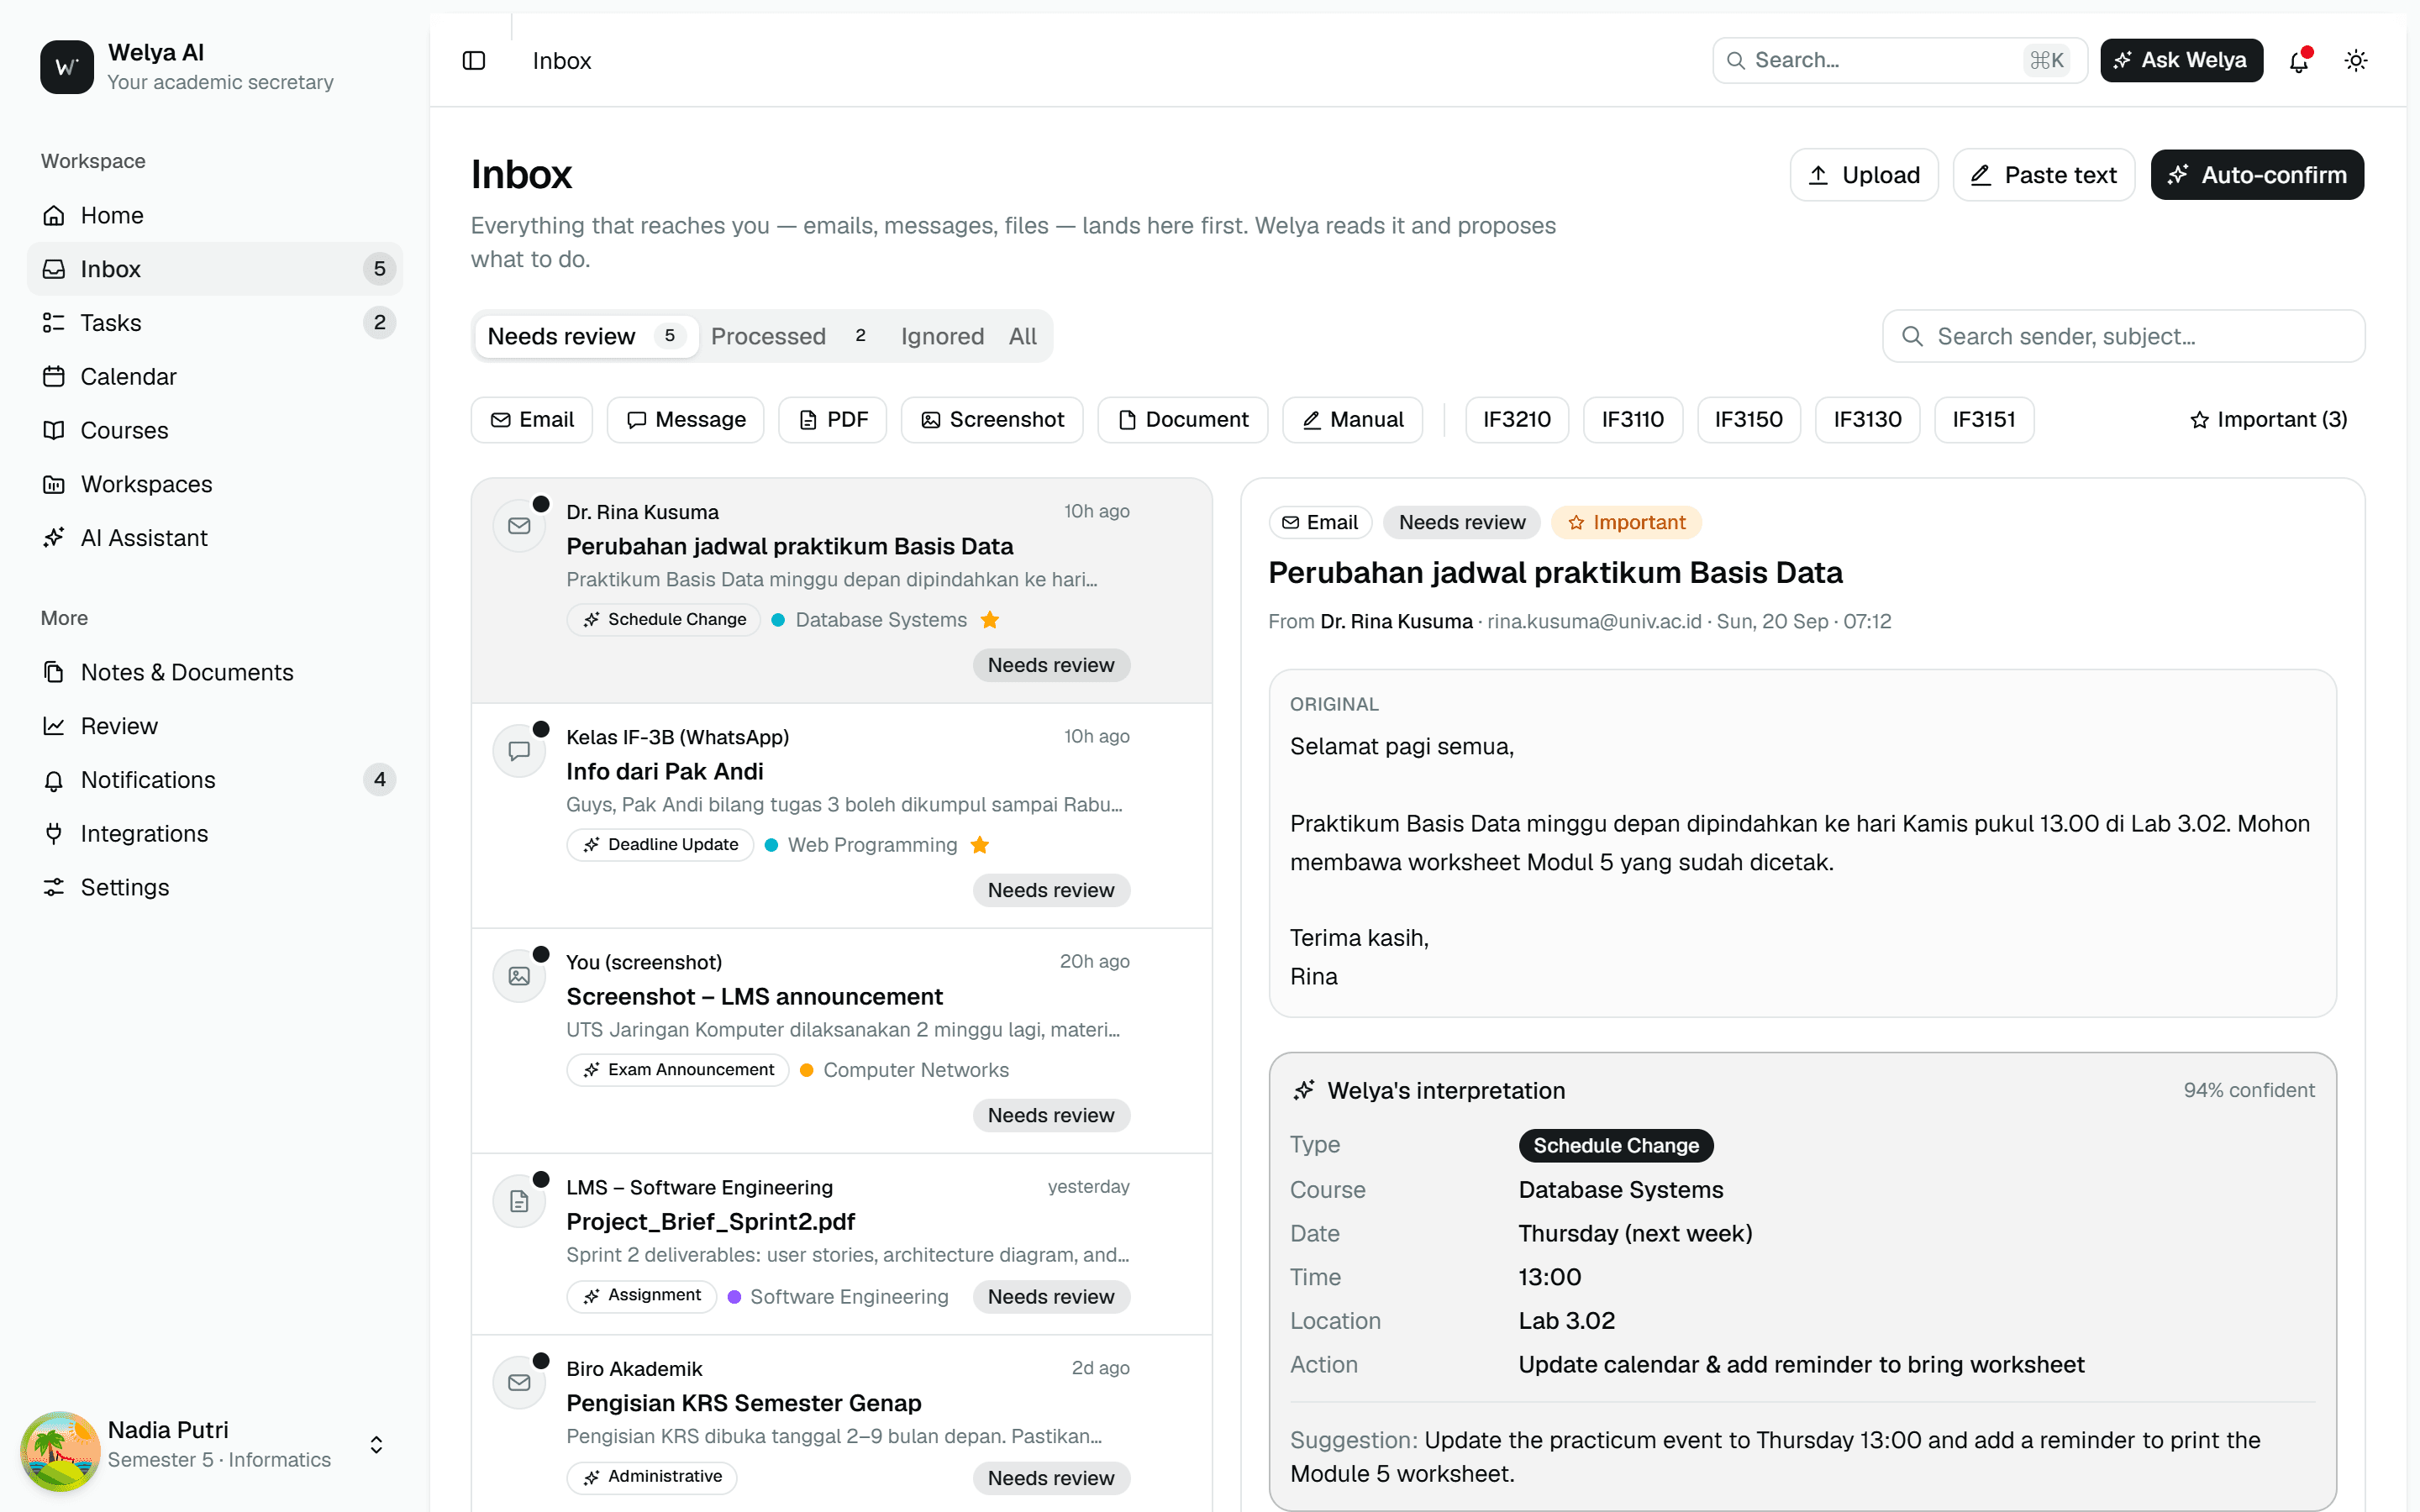This screenshot has width=2420, height=1512.
Task: Click the star on the Web Programming item
Action: pos(980,845)
